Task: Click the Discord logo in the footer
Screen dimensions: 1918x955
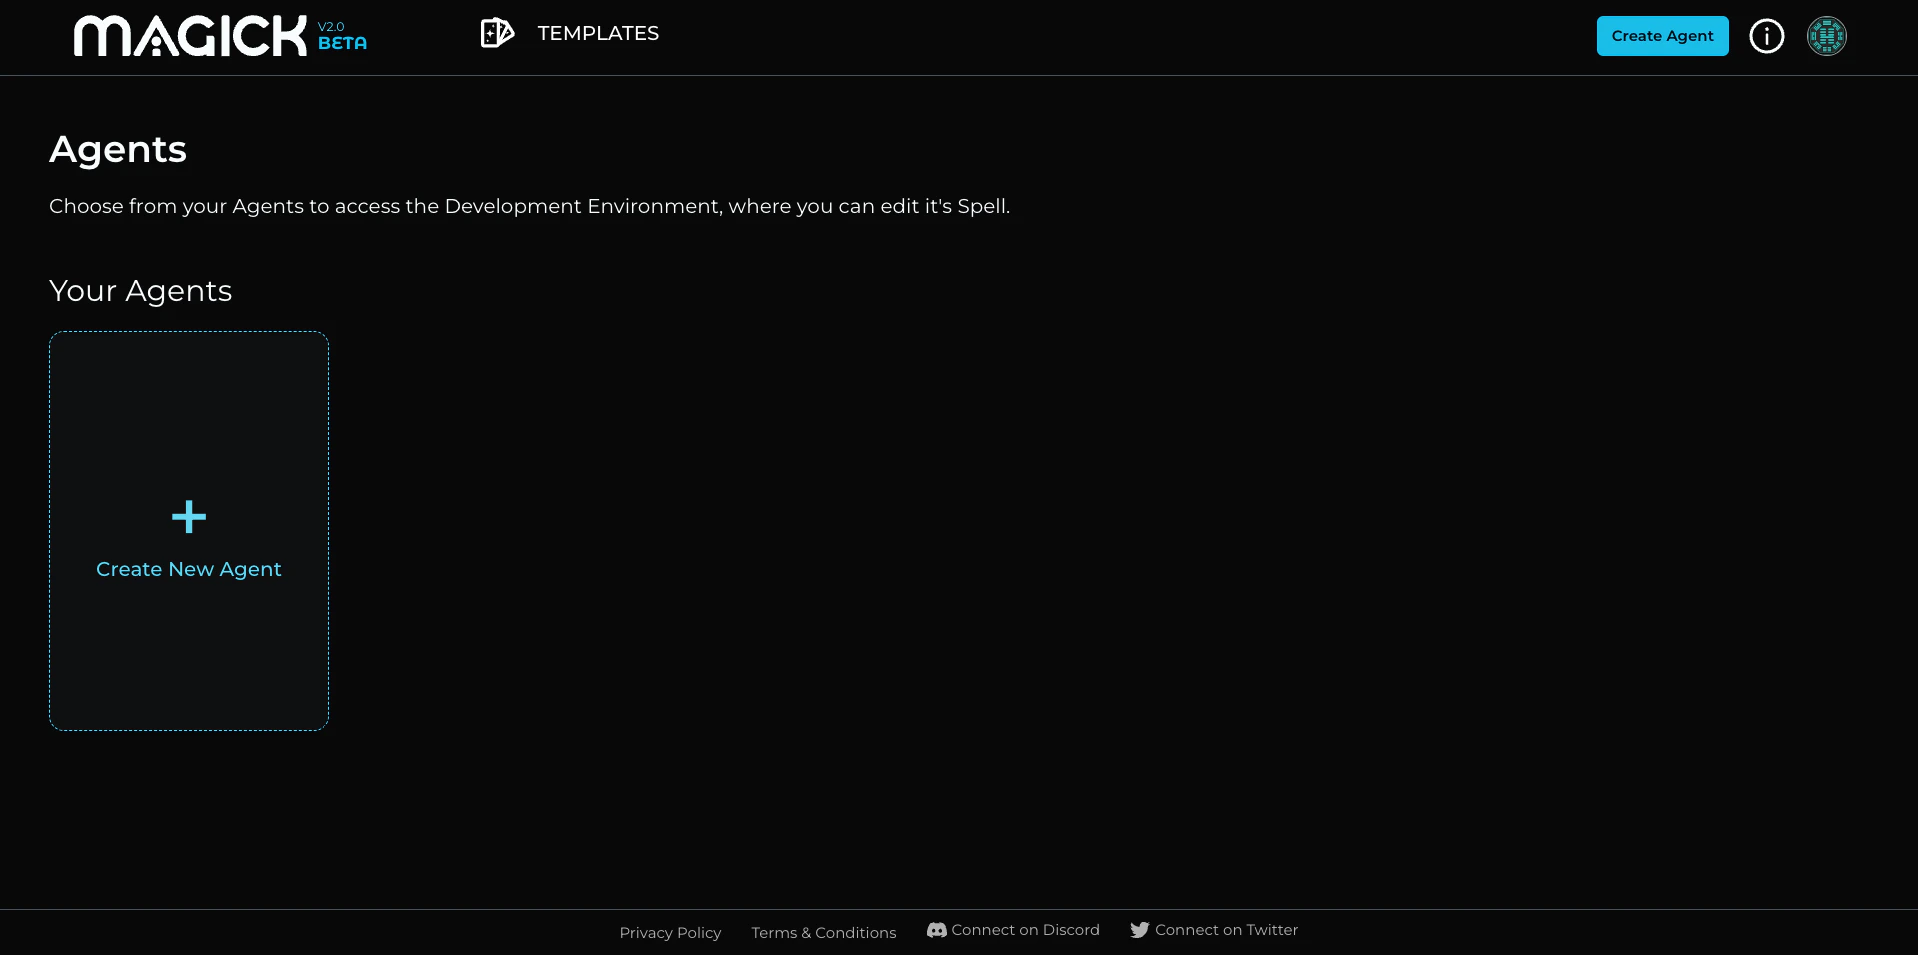Action: pyautogui.click(x=934, y=929)
